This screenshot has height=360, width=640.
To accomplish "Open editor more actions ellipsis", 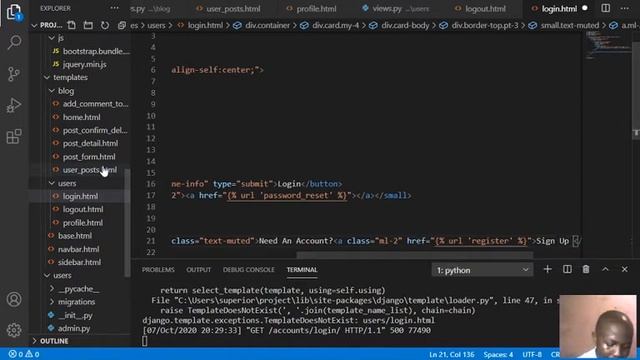I will pyautogui.click(x=625, y=8).
